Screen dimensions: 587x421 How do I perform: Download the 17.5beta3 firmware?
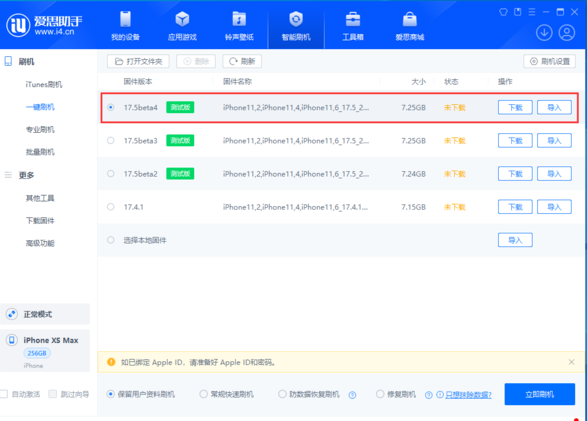click(515, 140)
